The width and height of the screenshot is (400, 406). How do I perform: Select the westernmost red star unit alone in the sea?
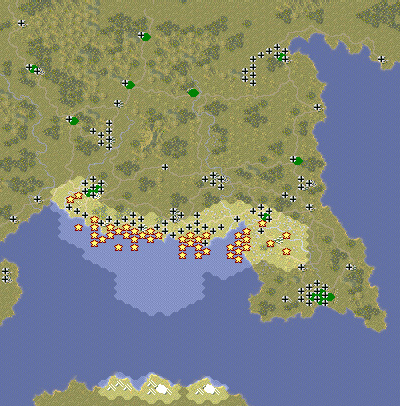click(78, 227)
